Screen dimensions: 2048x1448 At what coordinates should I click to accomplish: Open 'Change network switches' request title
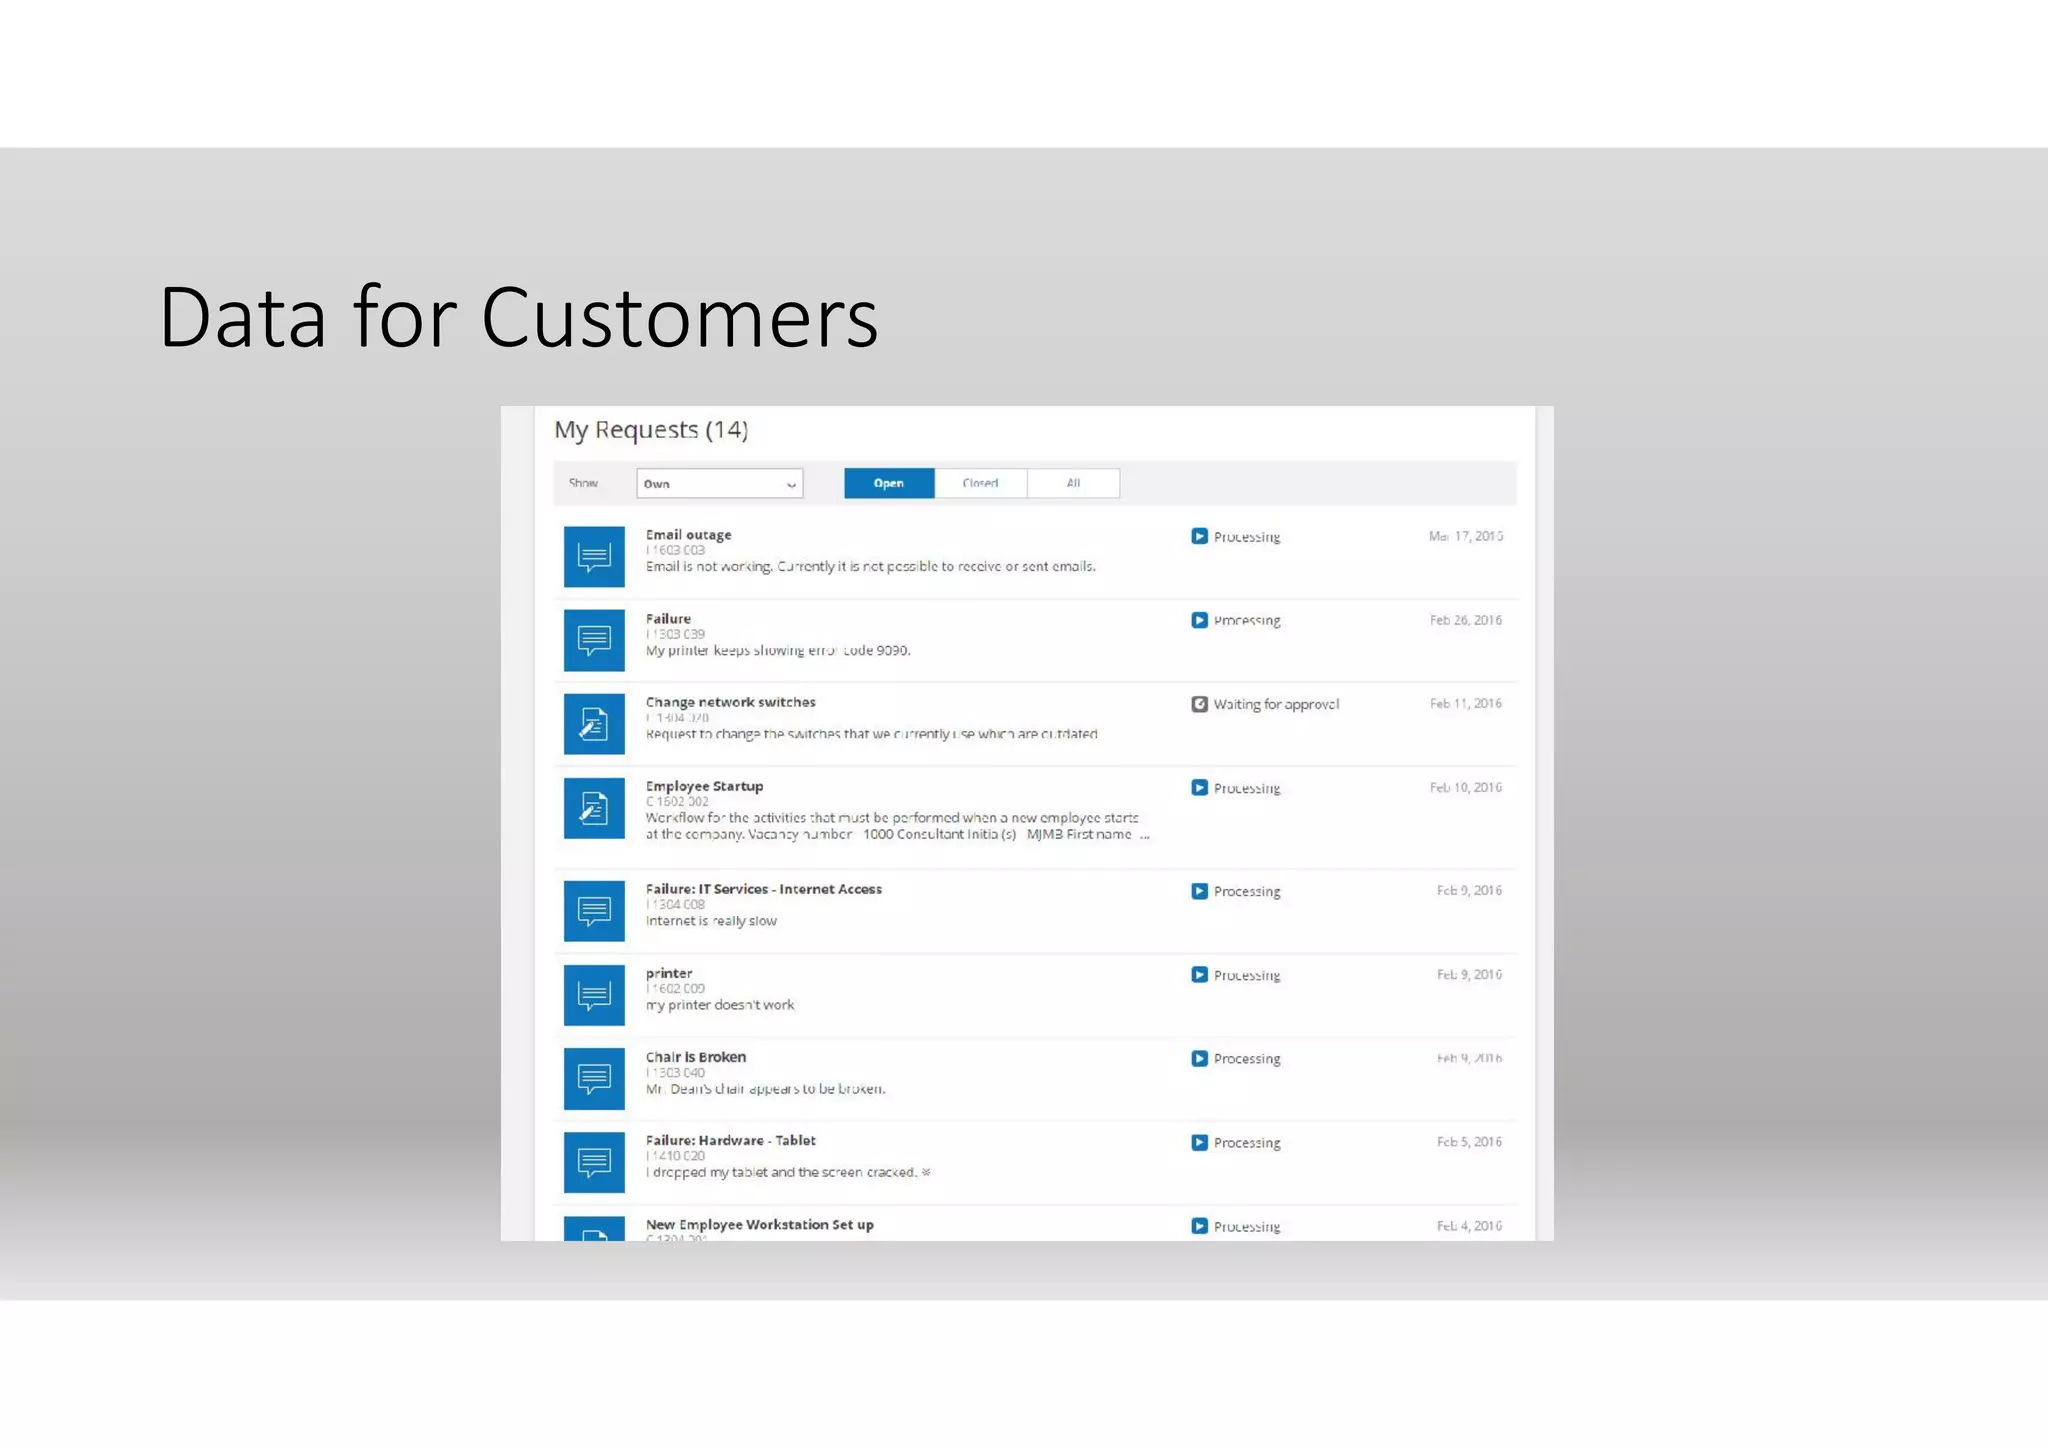pos(730,702)
